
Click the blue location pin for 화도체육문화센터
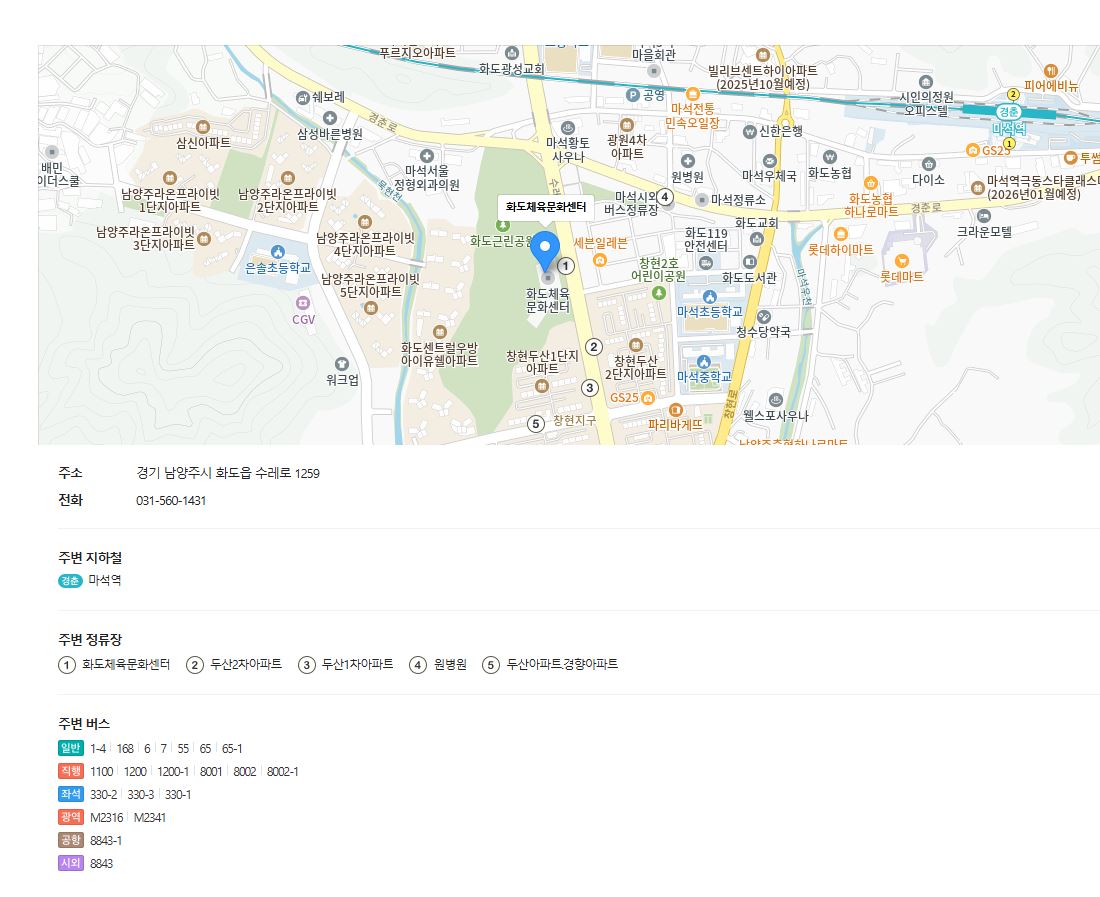click(x=544, y=251)
